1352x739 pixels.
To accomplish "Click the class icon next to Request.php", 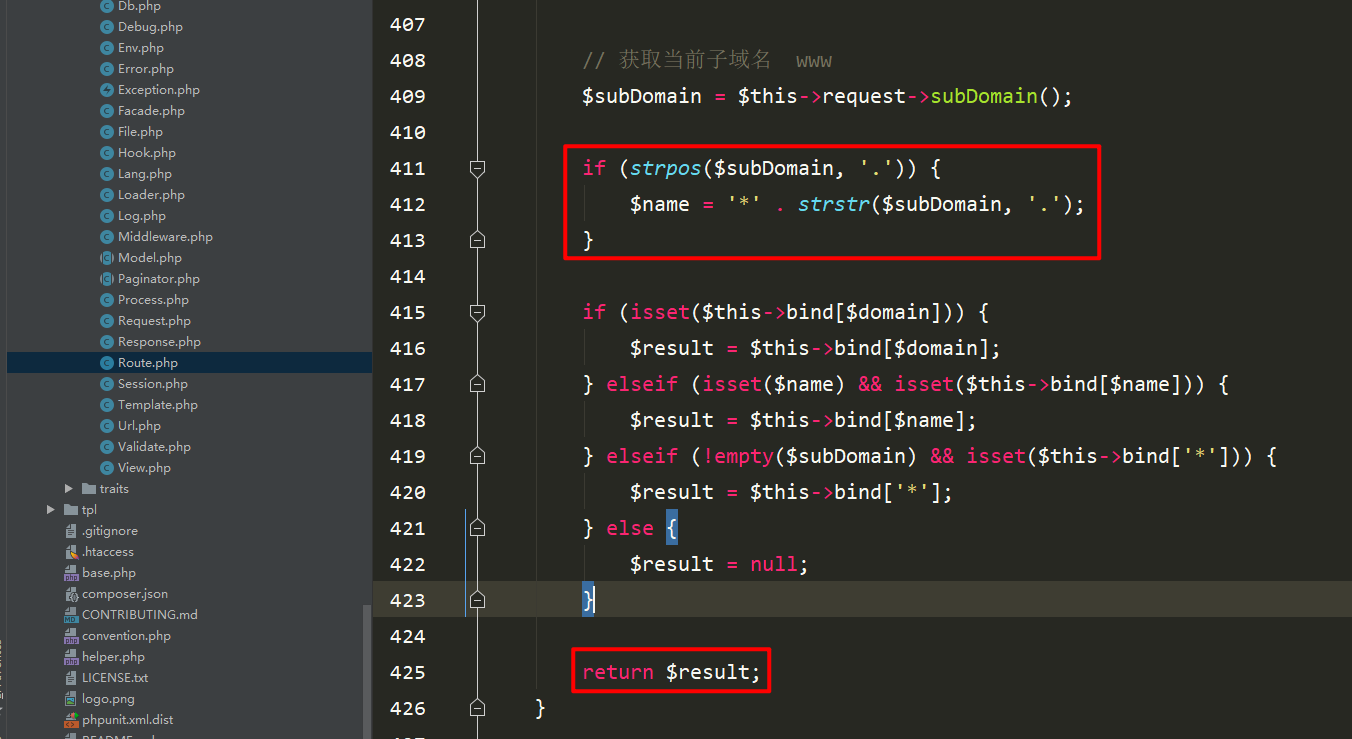I will pyautogui.click(x=107, y=321).
